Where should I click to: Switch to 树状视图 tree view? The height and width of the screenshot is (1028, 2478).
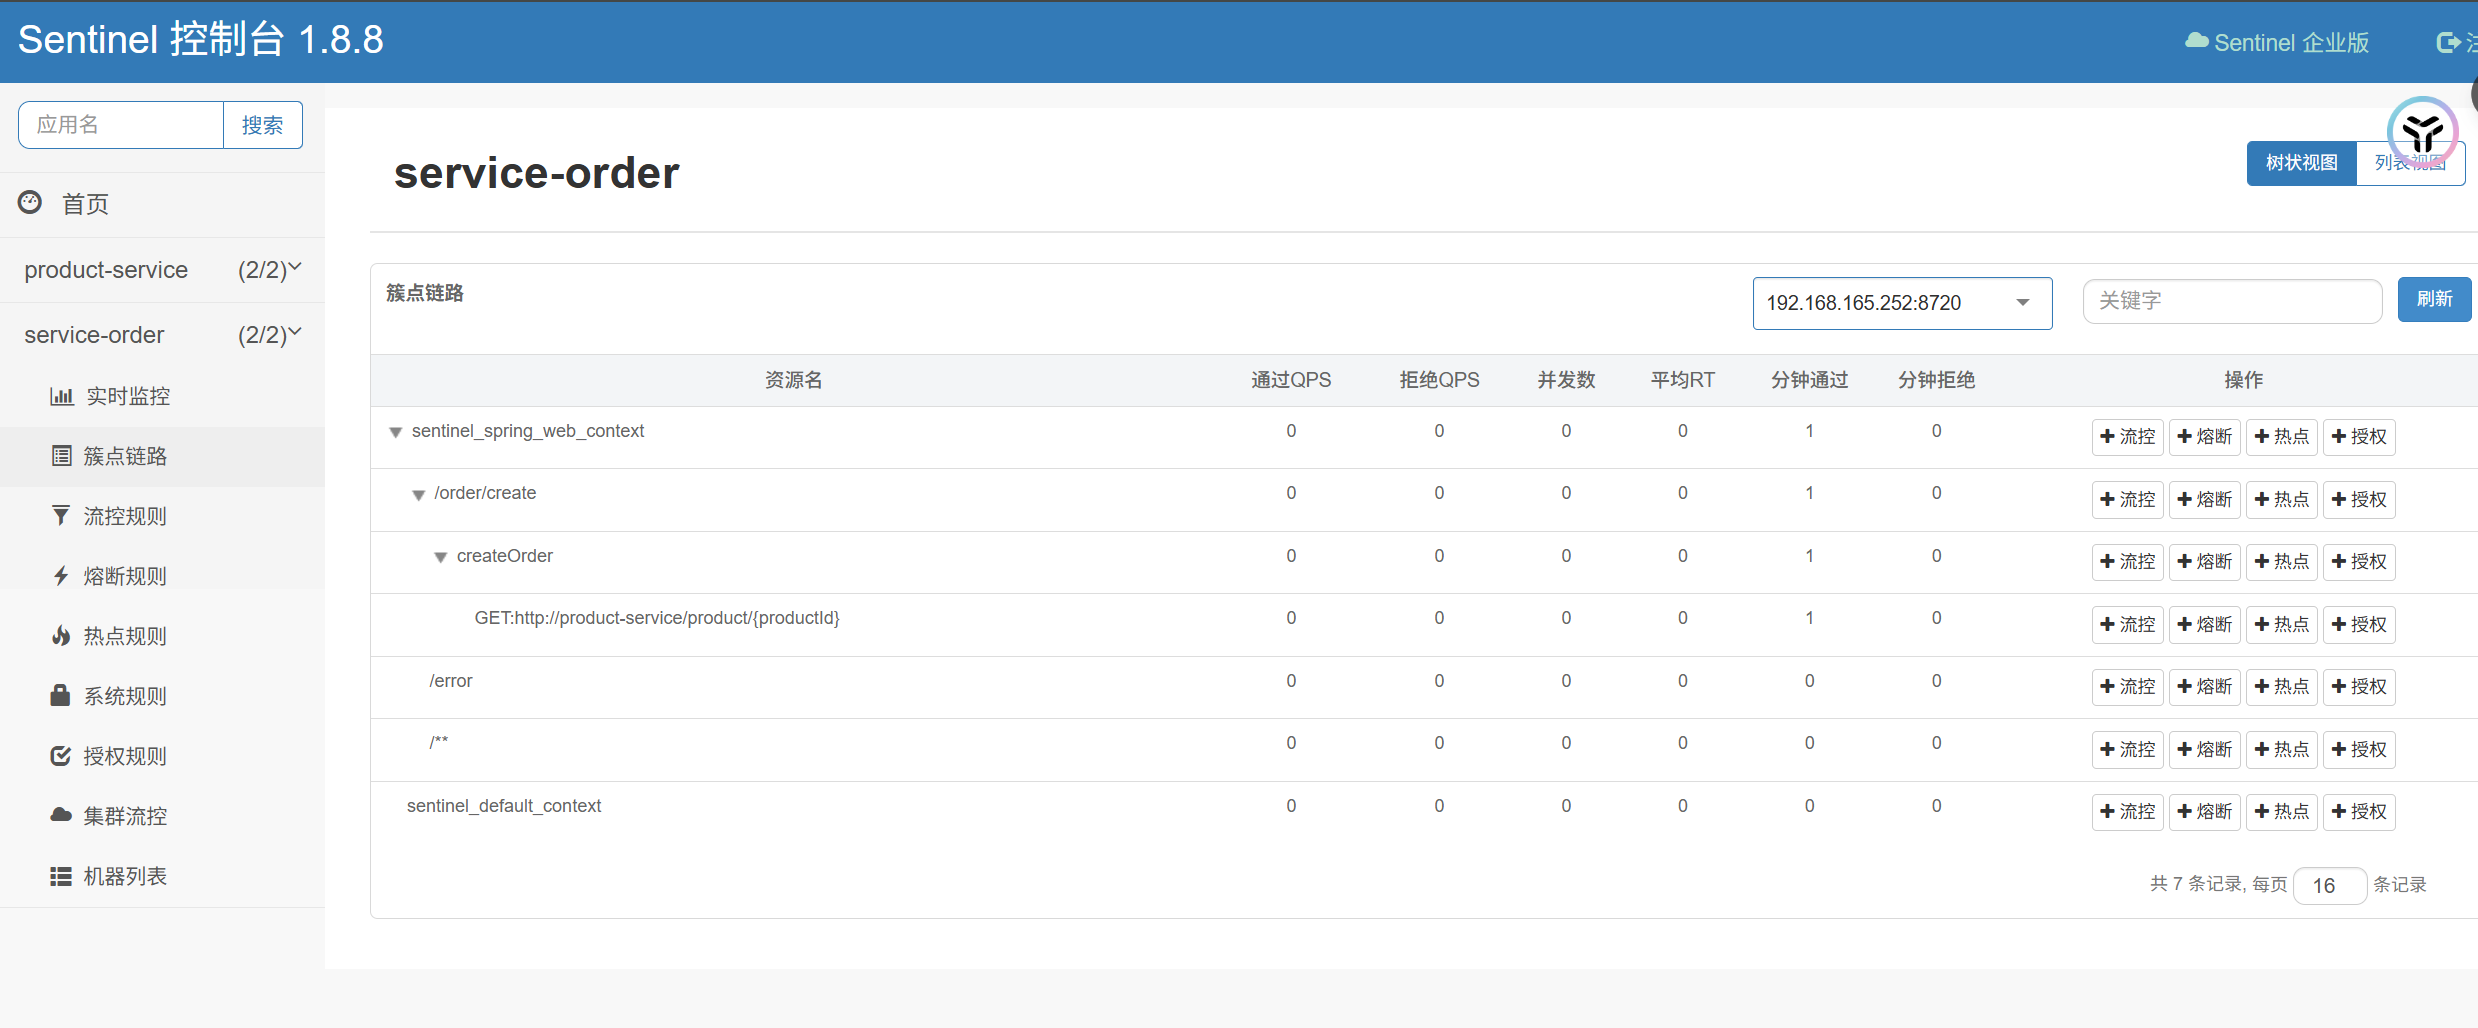coord(2301,163)
